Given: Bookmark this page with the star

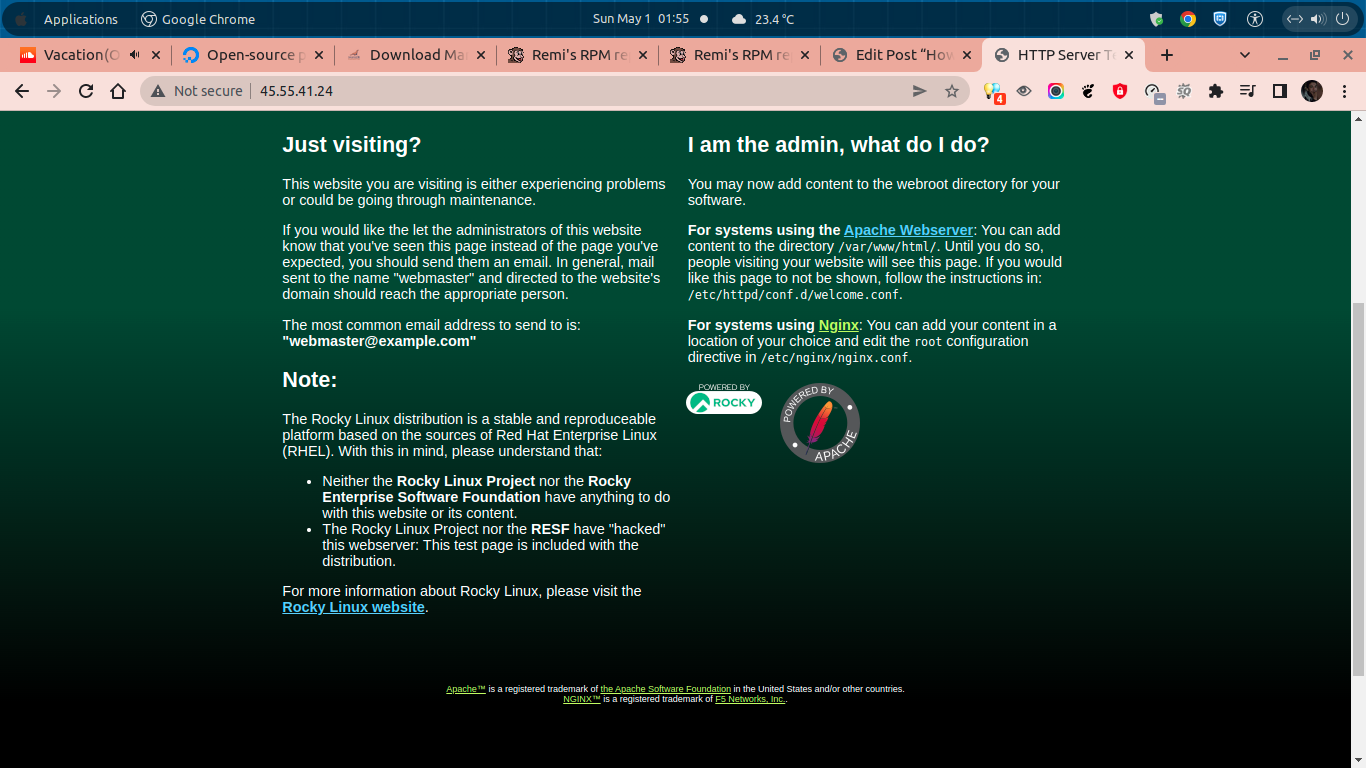Looking at the screenshot, I should (952, 91).
